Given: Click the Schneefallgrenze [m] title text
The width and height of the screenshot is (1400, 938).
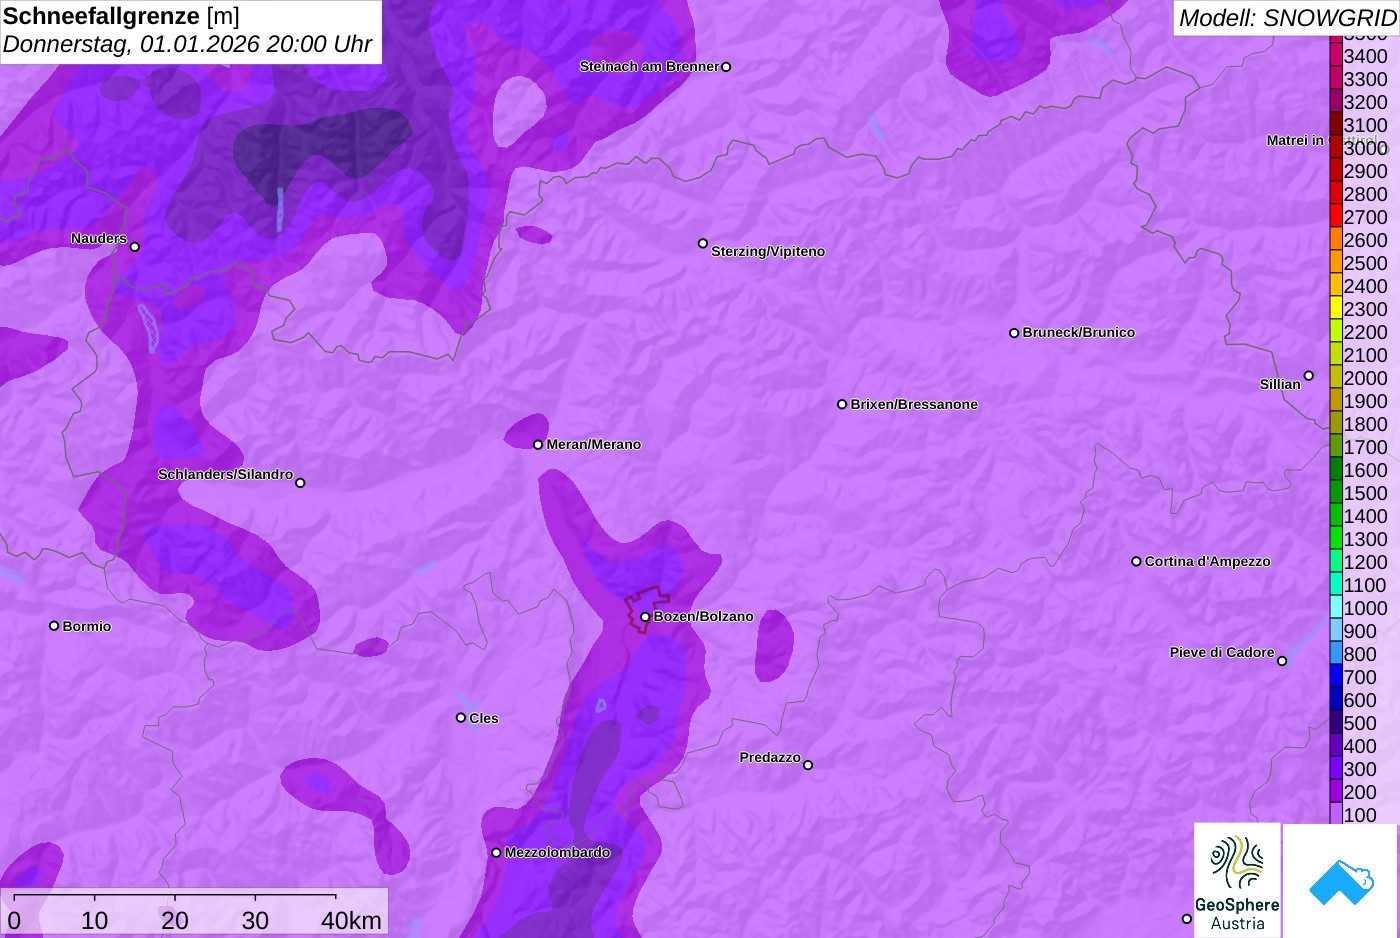Looking at the screenshot, I should [121, 16].
